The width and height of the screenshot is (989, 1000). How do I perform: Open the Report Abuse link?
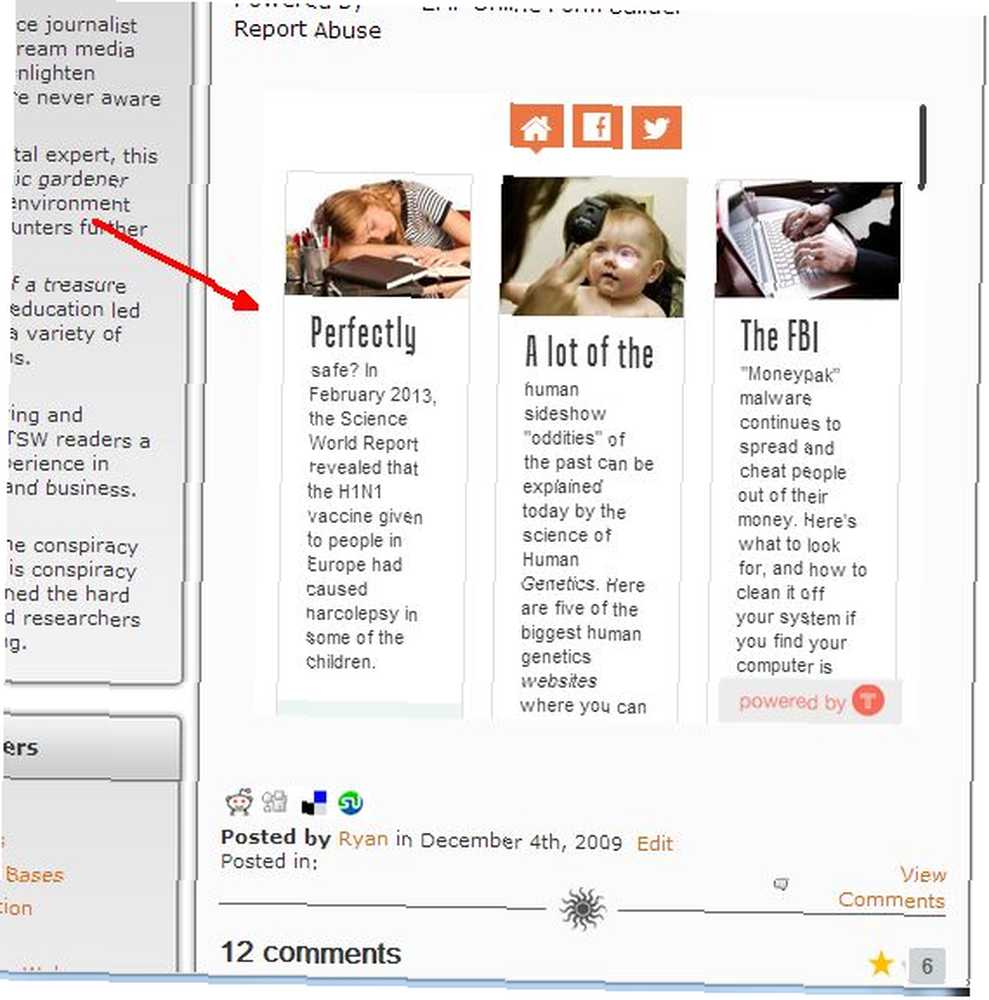[307, 30]
